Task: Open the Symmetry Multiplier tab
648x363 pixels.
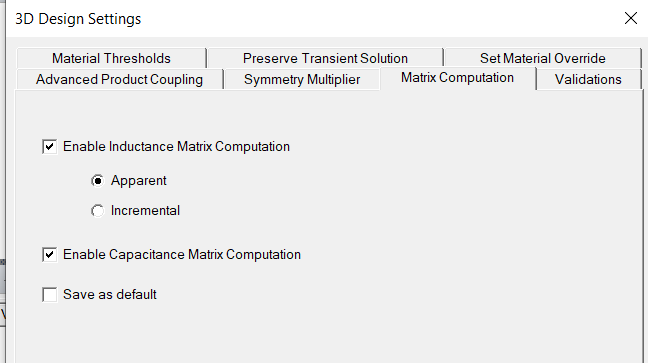Action: pos(302,79)
